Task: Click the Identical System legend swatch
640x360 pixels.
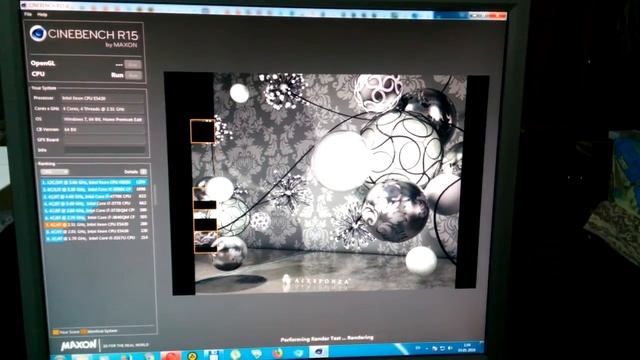Action: (83, 331)
